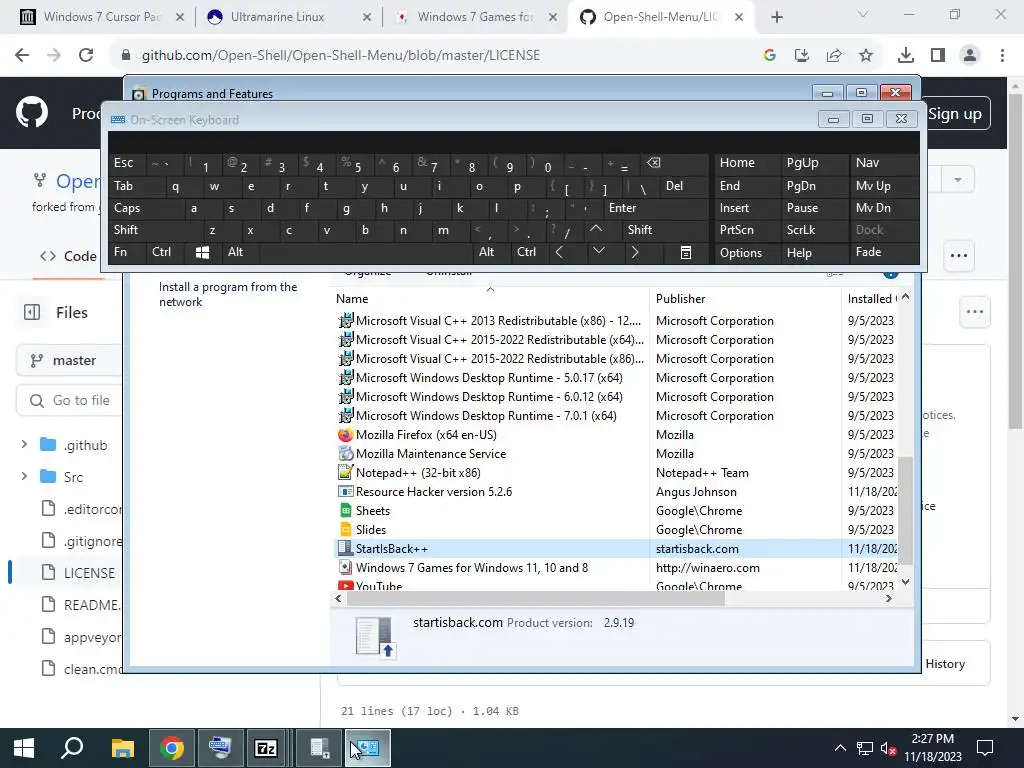
Task: Toggle the Fade key on On-Screen Keyboard
Action: coord(884,253)
